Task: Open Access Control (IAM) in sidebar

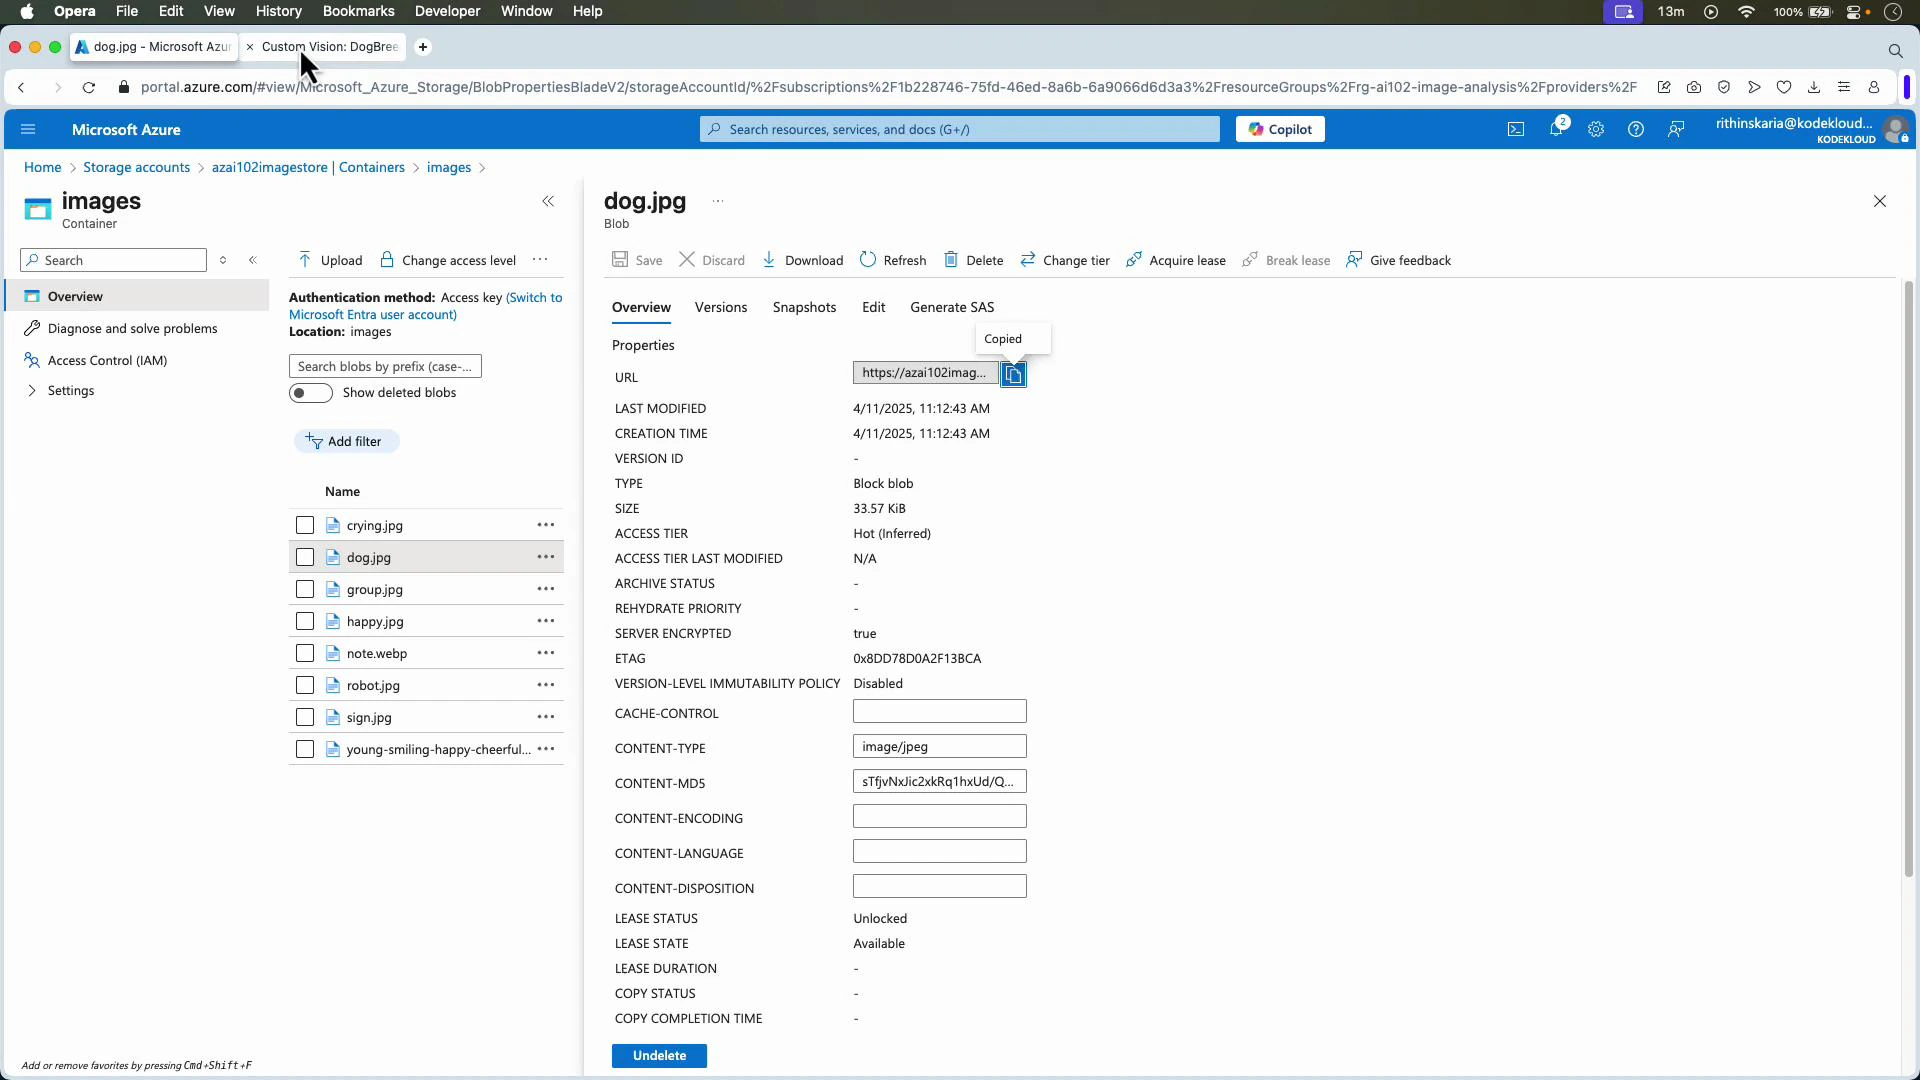Action: (x=107, y=360)
